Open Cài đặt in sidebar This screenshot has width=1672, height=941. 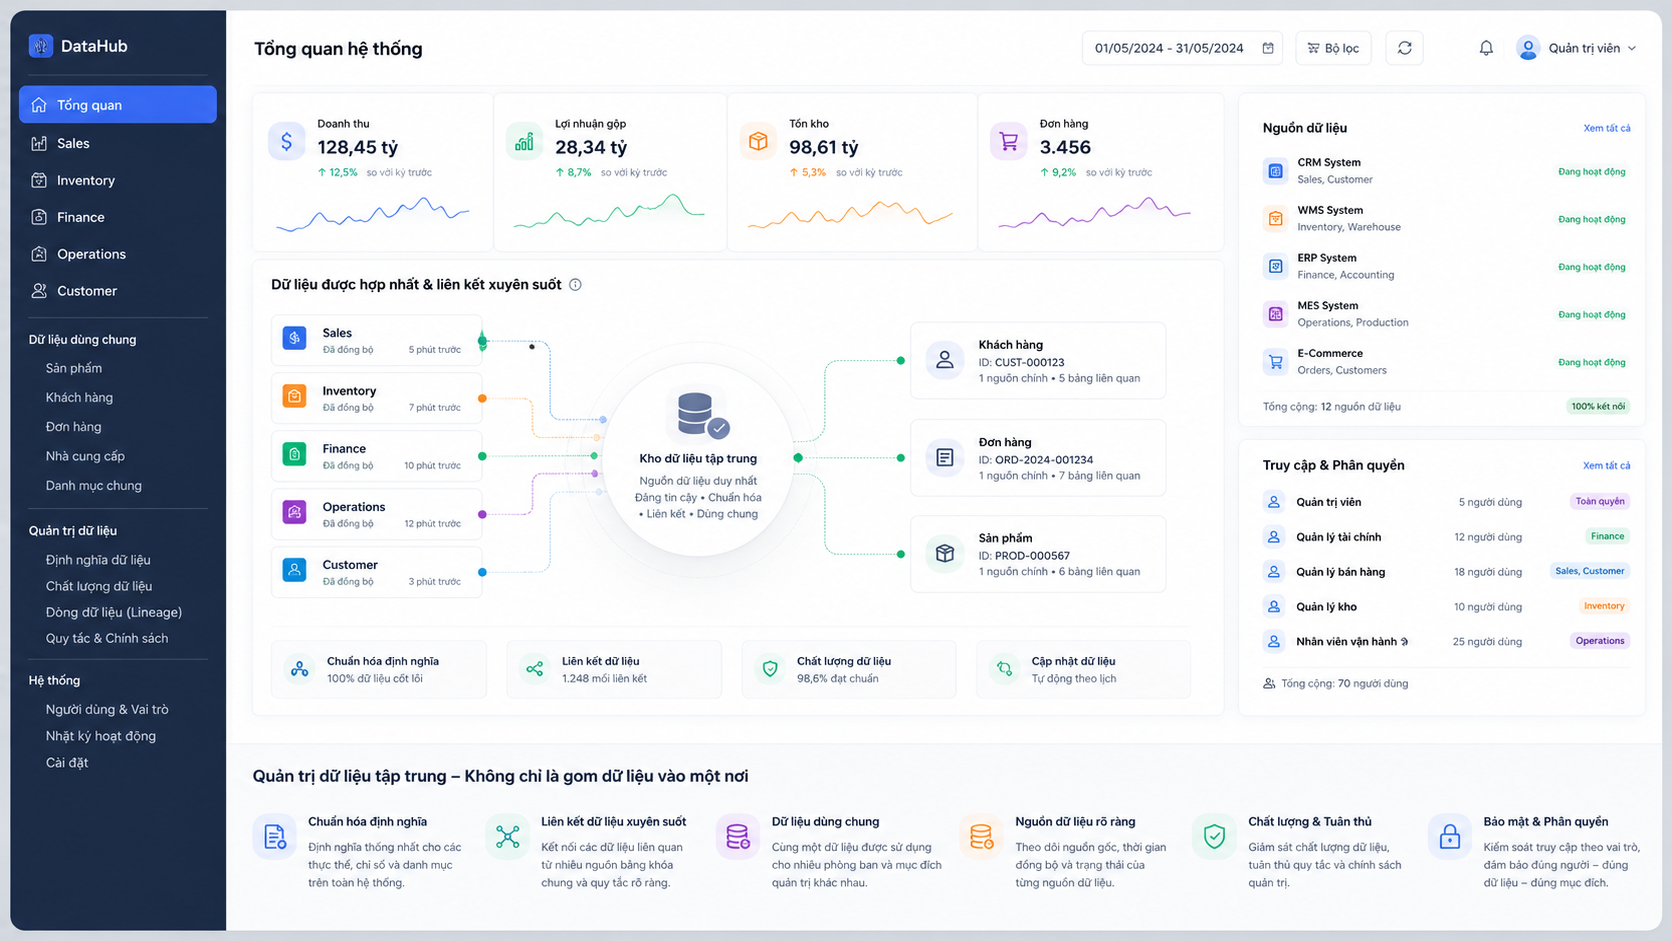pyautogui.click(x=67, y=762)
